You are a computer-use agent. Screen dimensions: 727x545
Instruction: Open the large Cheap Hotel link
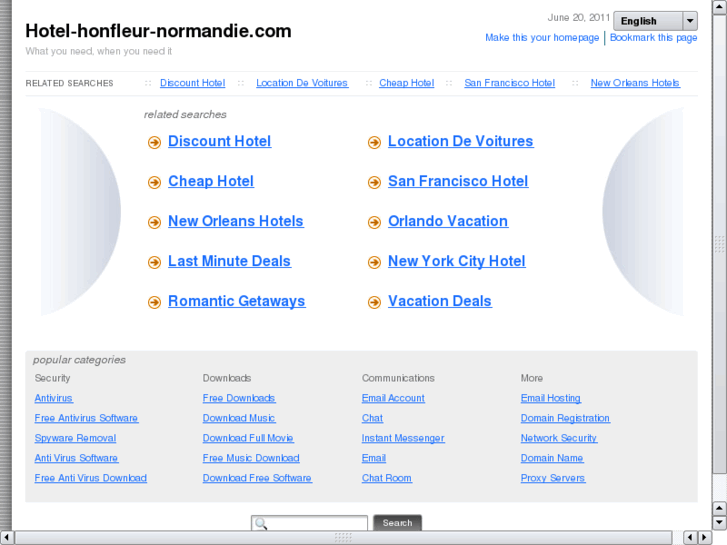tap(211, 181)
